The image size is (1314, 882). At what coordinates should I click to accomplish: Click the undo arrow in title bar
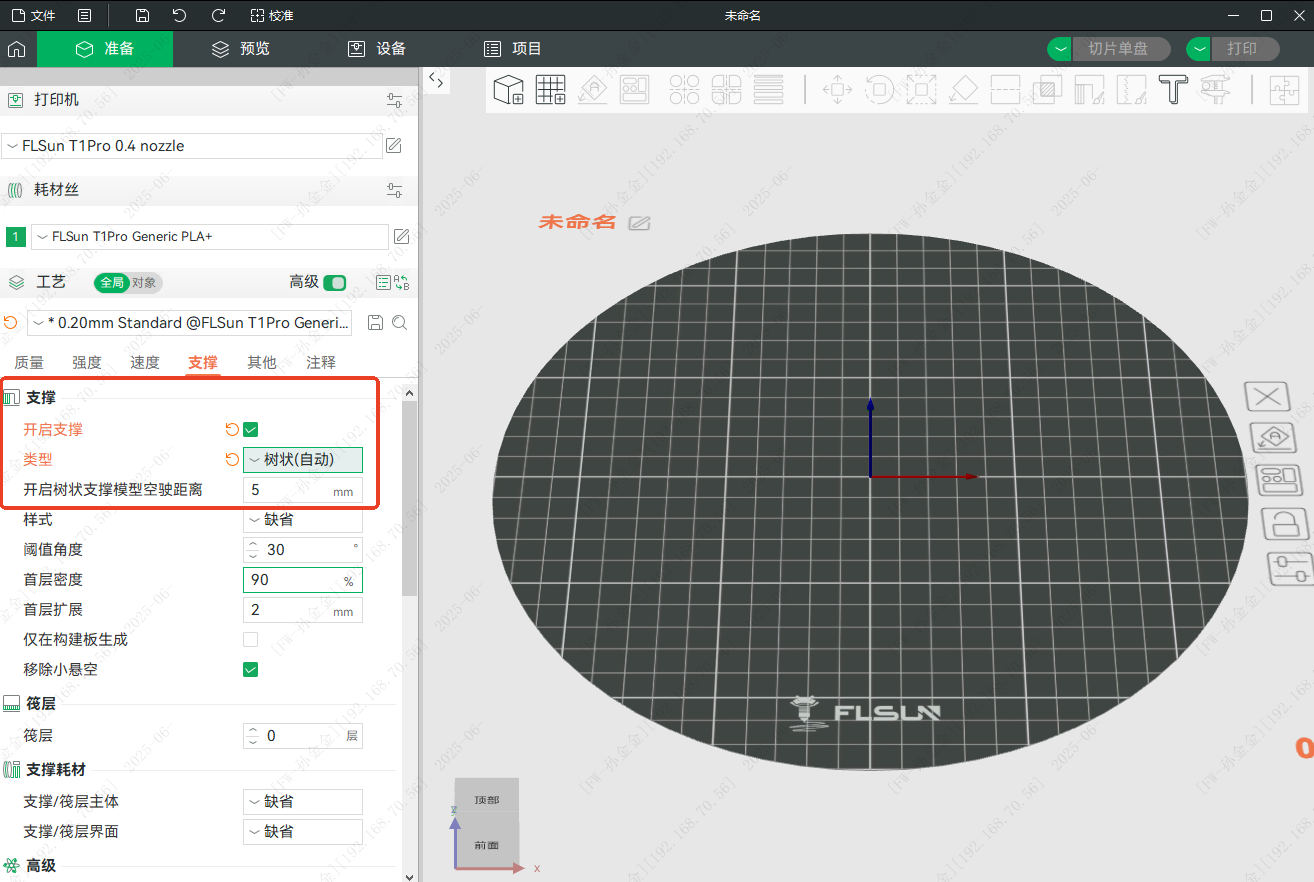point(179,16)
